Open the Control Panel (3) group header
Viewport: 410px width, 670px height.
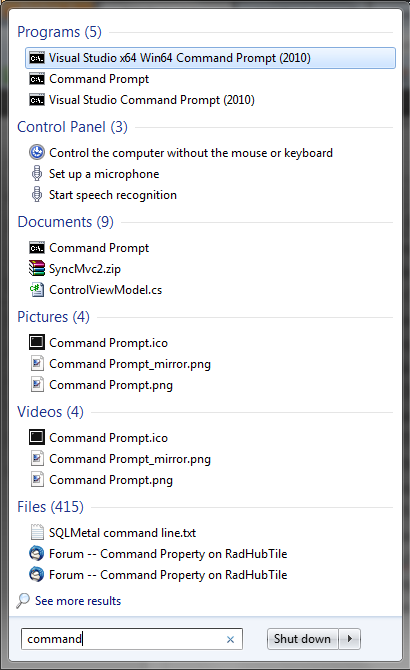pos(72,127)
